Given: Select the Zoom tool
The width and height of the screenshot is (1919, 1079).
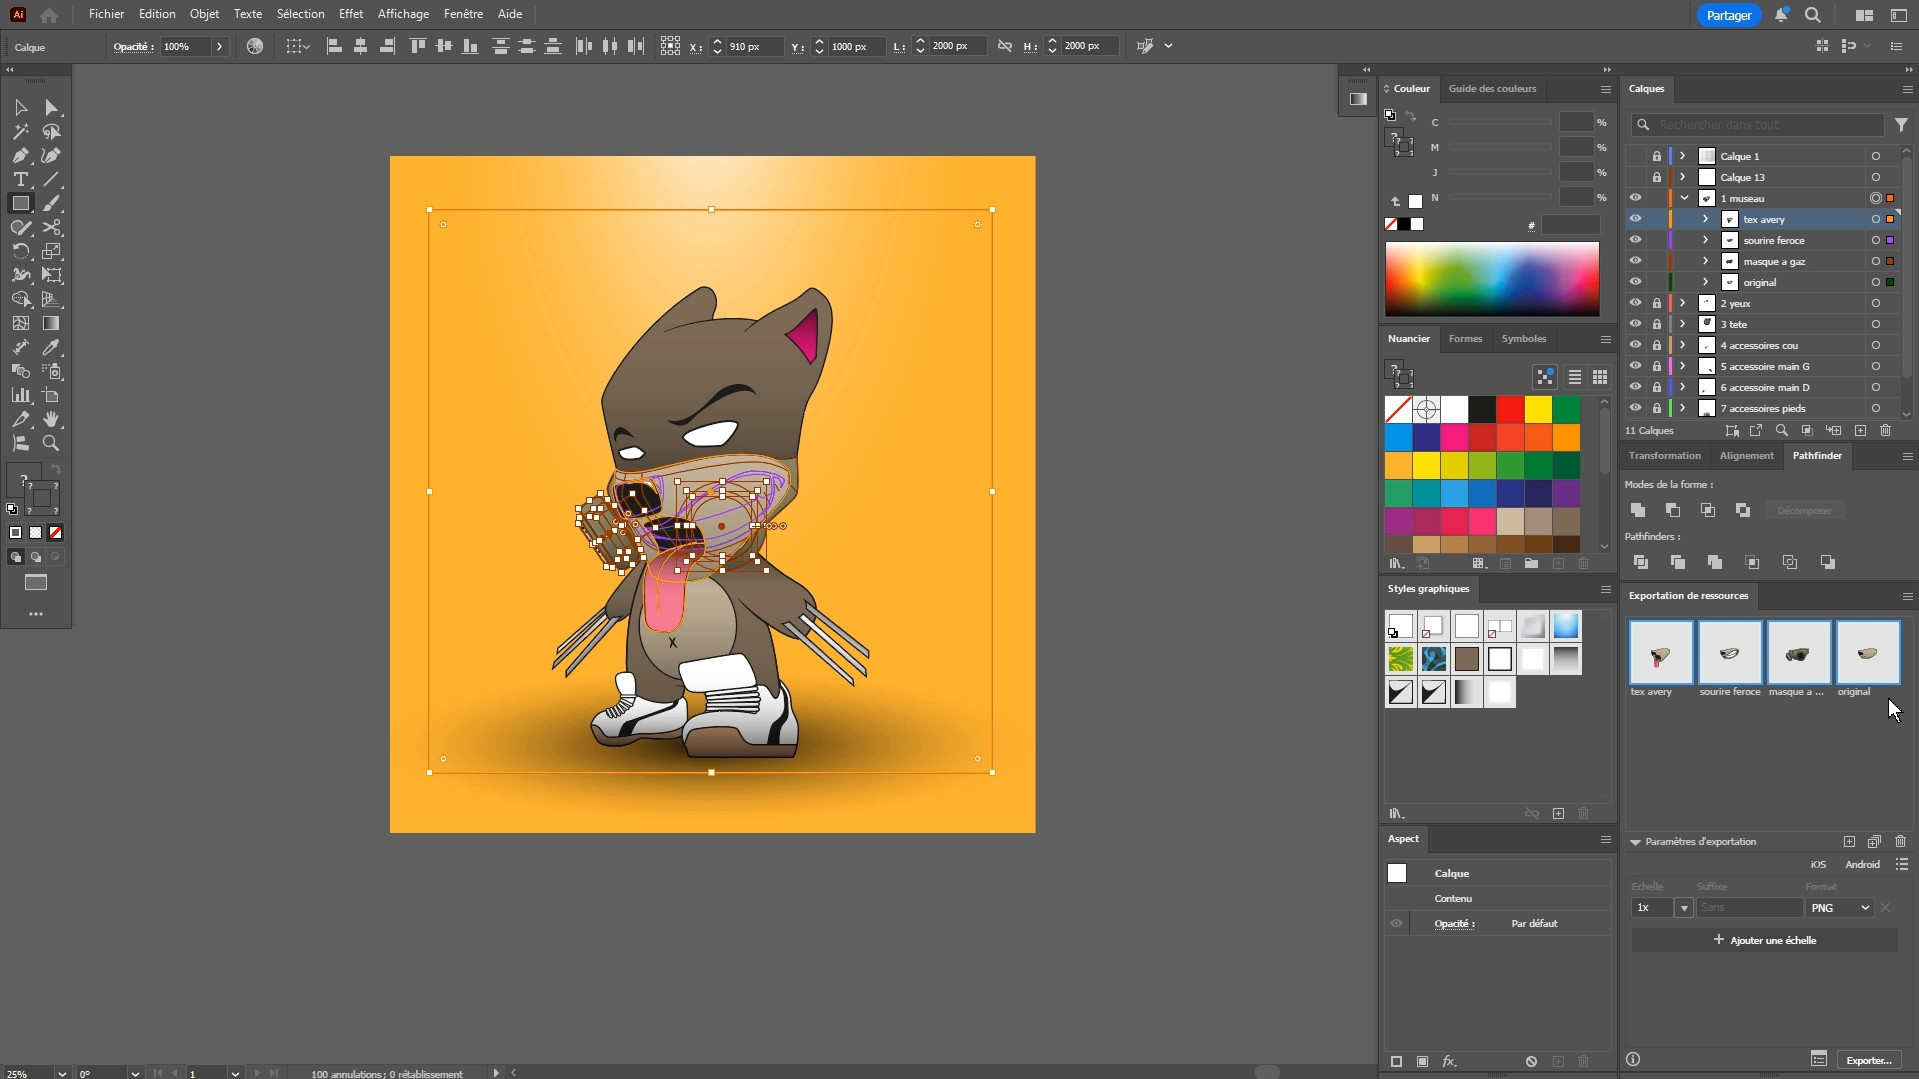Looking at the screenshot, I should [x=52, y=443].
